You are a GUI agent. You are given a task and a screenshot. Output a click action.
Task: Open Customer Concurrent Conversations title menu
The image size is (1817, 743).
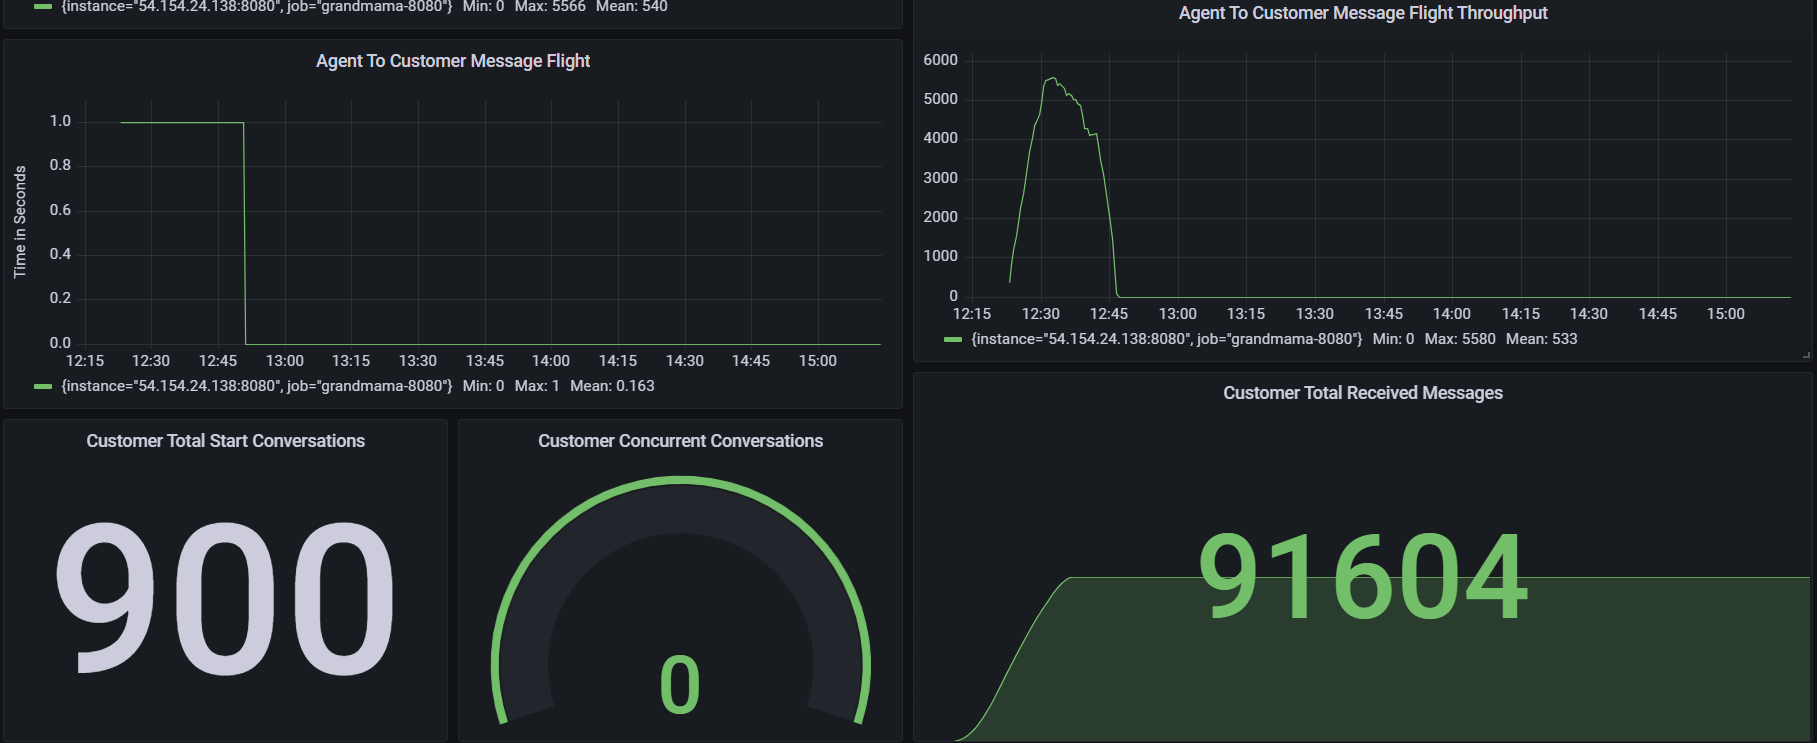tap(680, 441)
